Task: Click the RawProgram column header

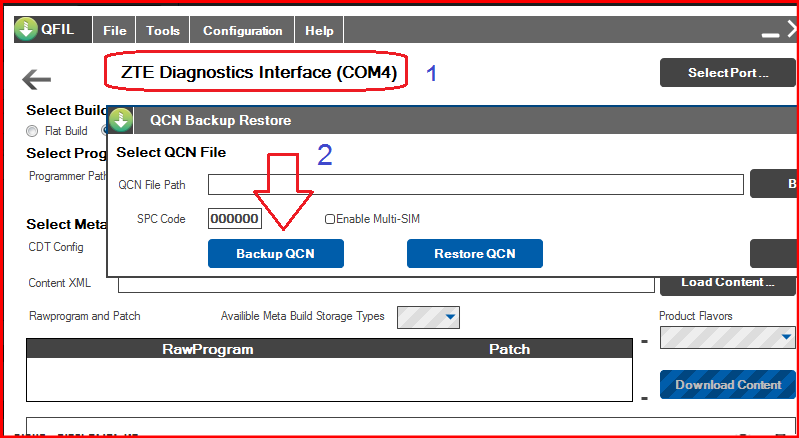Action: point(207,349)
